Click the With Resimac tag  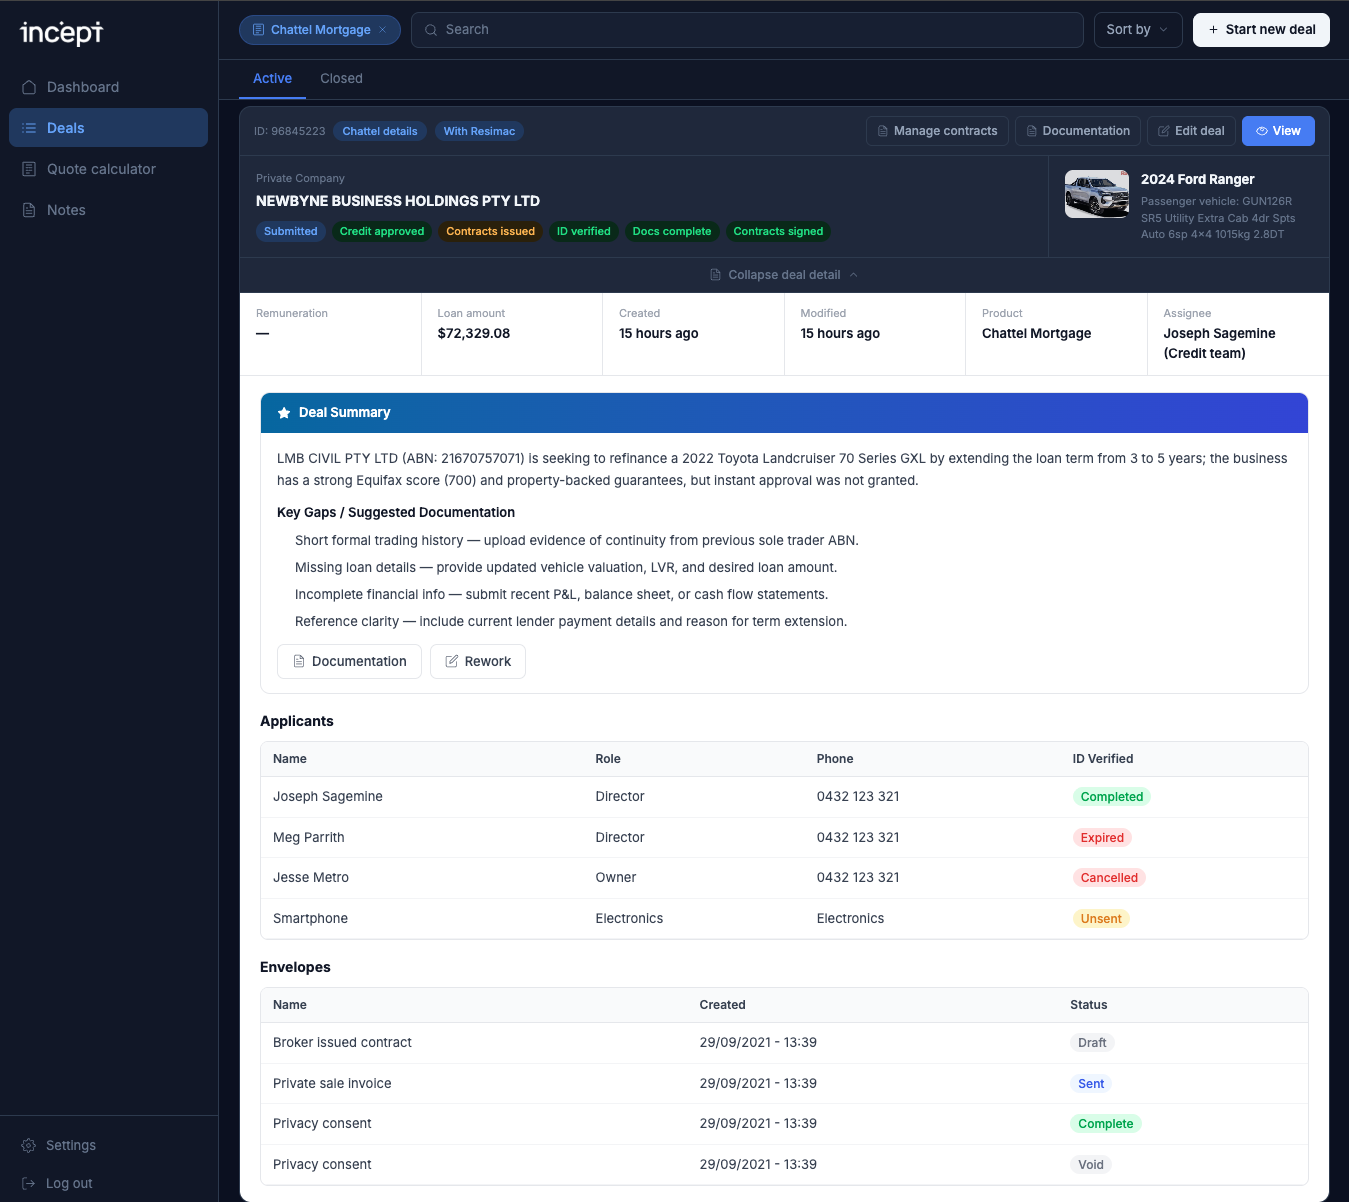(479, 131)
